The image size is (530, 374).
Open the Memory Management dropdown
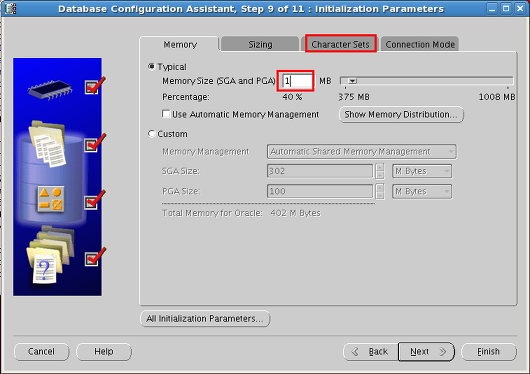point(361,151)
